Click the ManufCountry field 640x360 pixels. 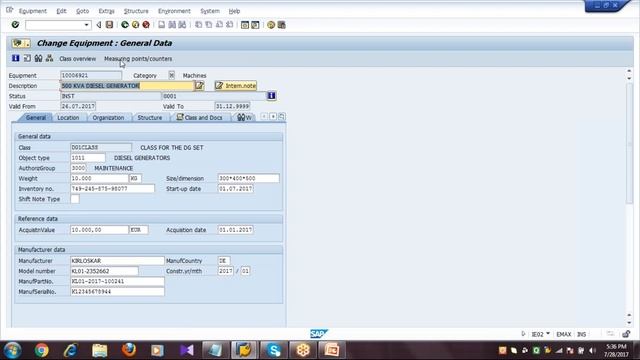tap(224, 260)
